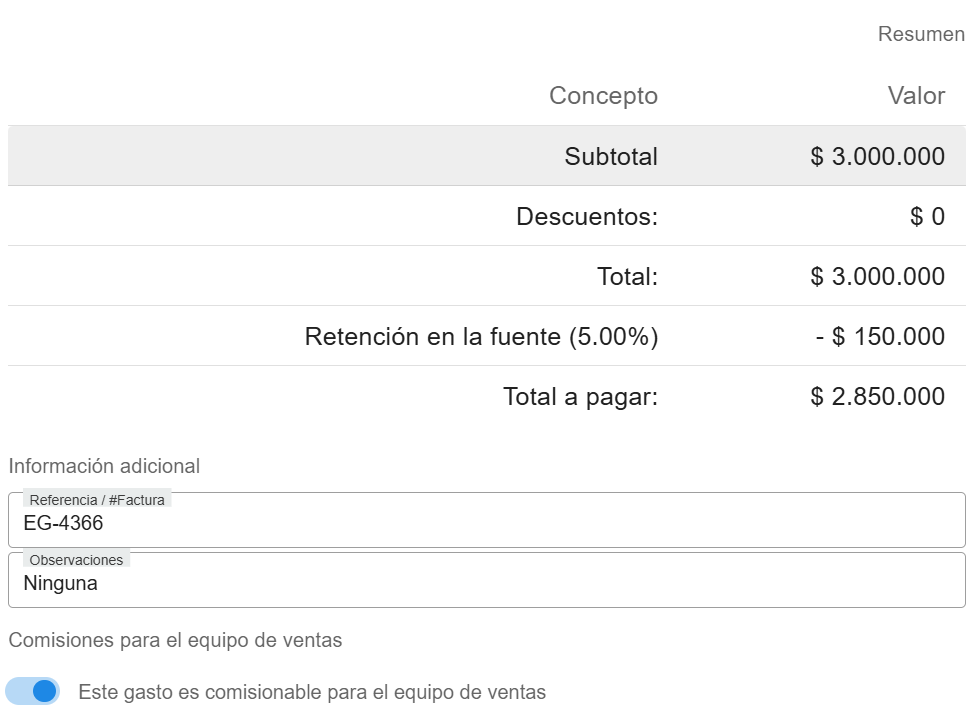Screen dimensions: 974x721
Task: Click the Descuentos label
Action: 587,216
